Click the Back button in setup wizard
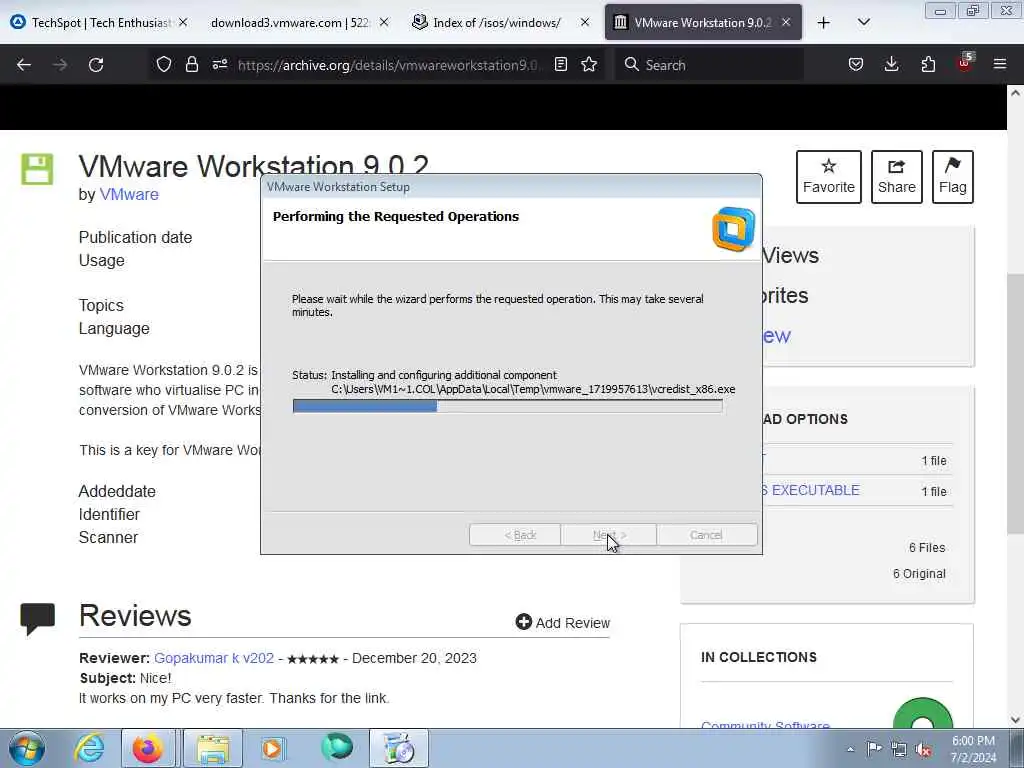Image resolution: width=1024 pixels, height=768 pixels. tap(515, 535)
